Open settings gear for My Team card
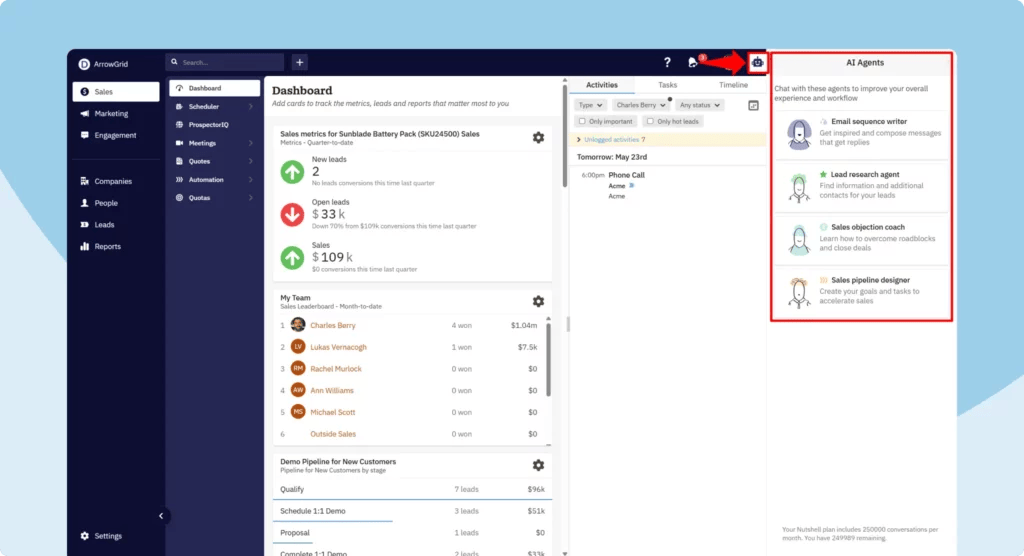This screenshot has width=1024, height=556. (538, 301)
